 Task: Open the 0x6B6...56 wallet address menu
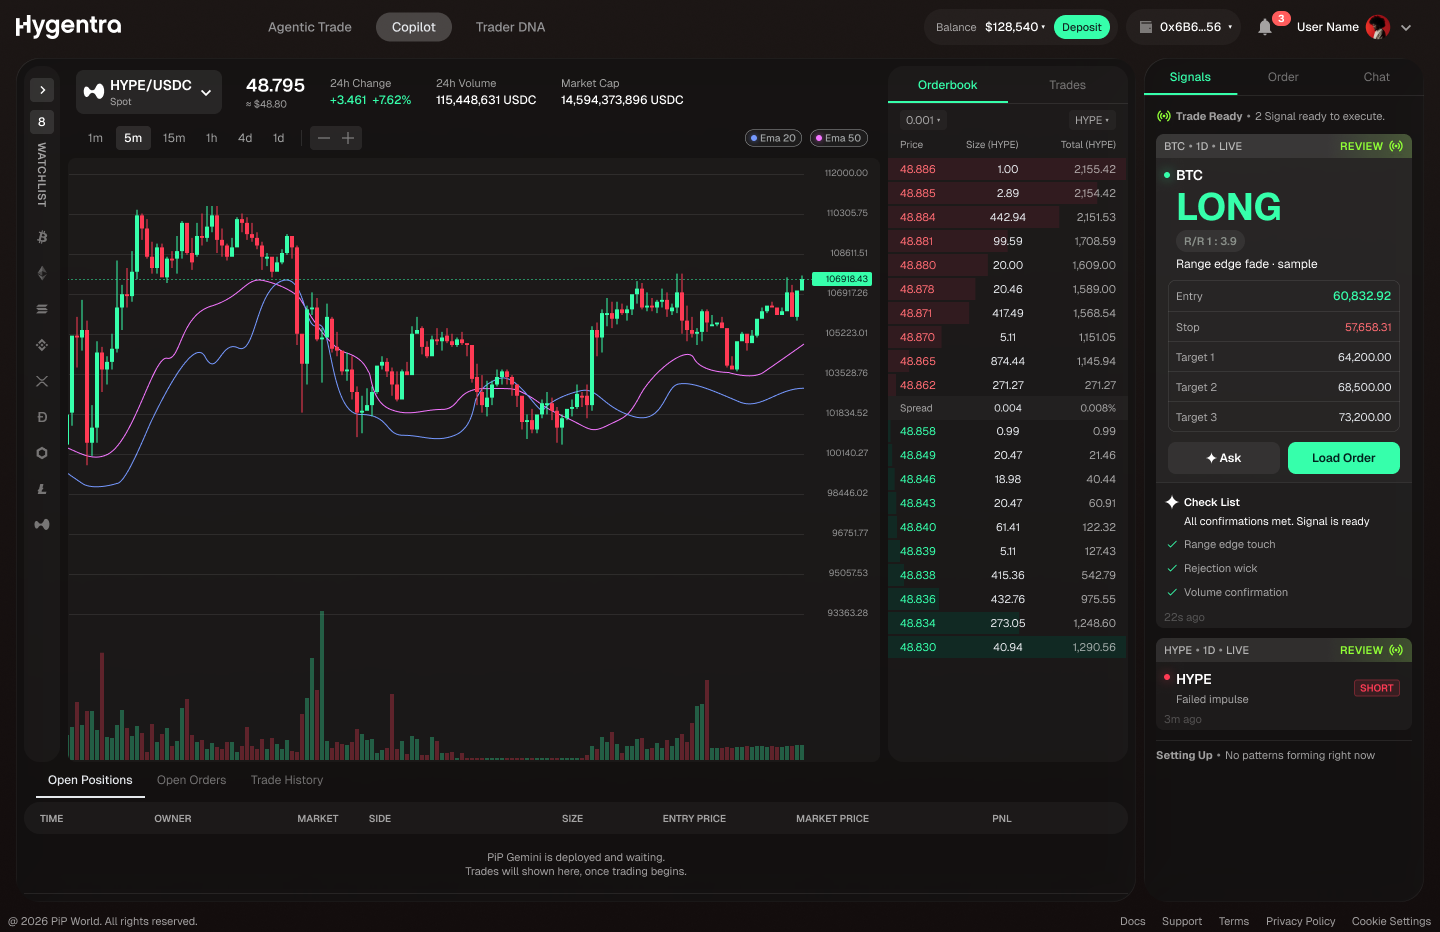click(x=1184, y=27)
